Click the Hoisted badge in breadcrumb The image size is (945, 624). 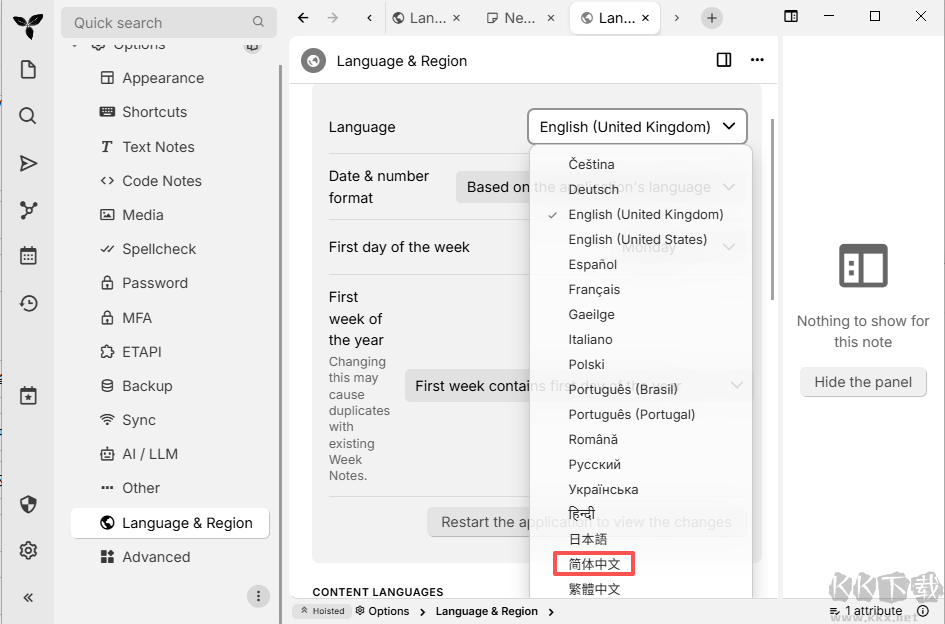pyautogui.click(x=322, y=611)
